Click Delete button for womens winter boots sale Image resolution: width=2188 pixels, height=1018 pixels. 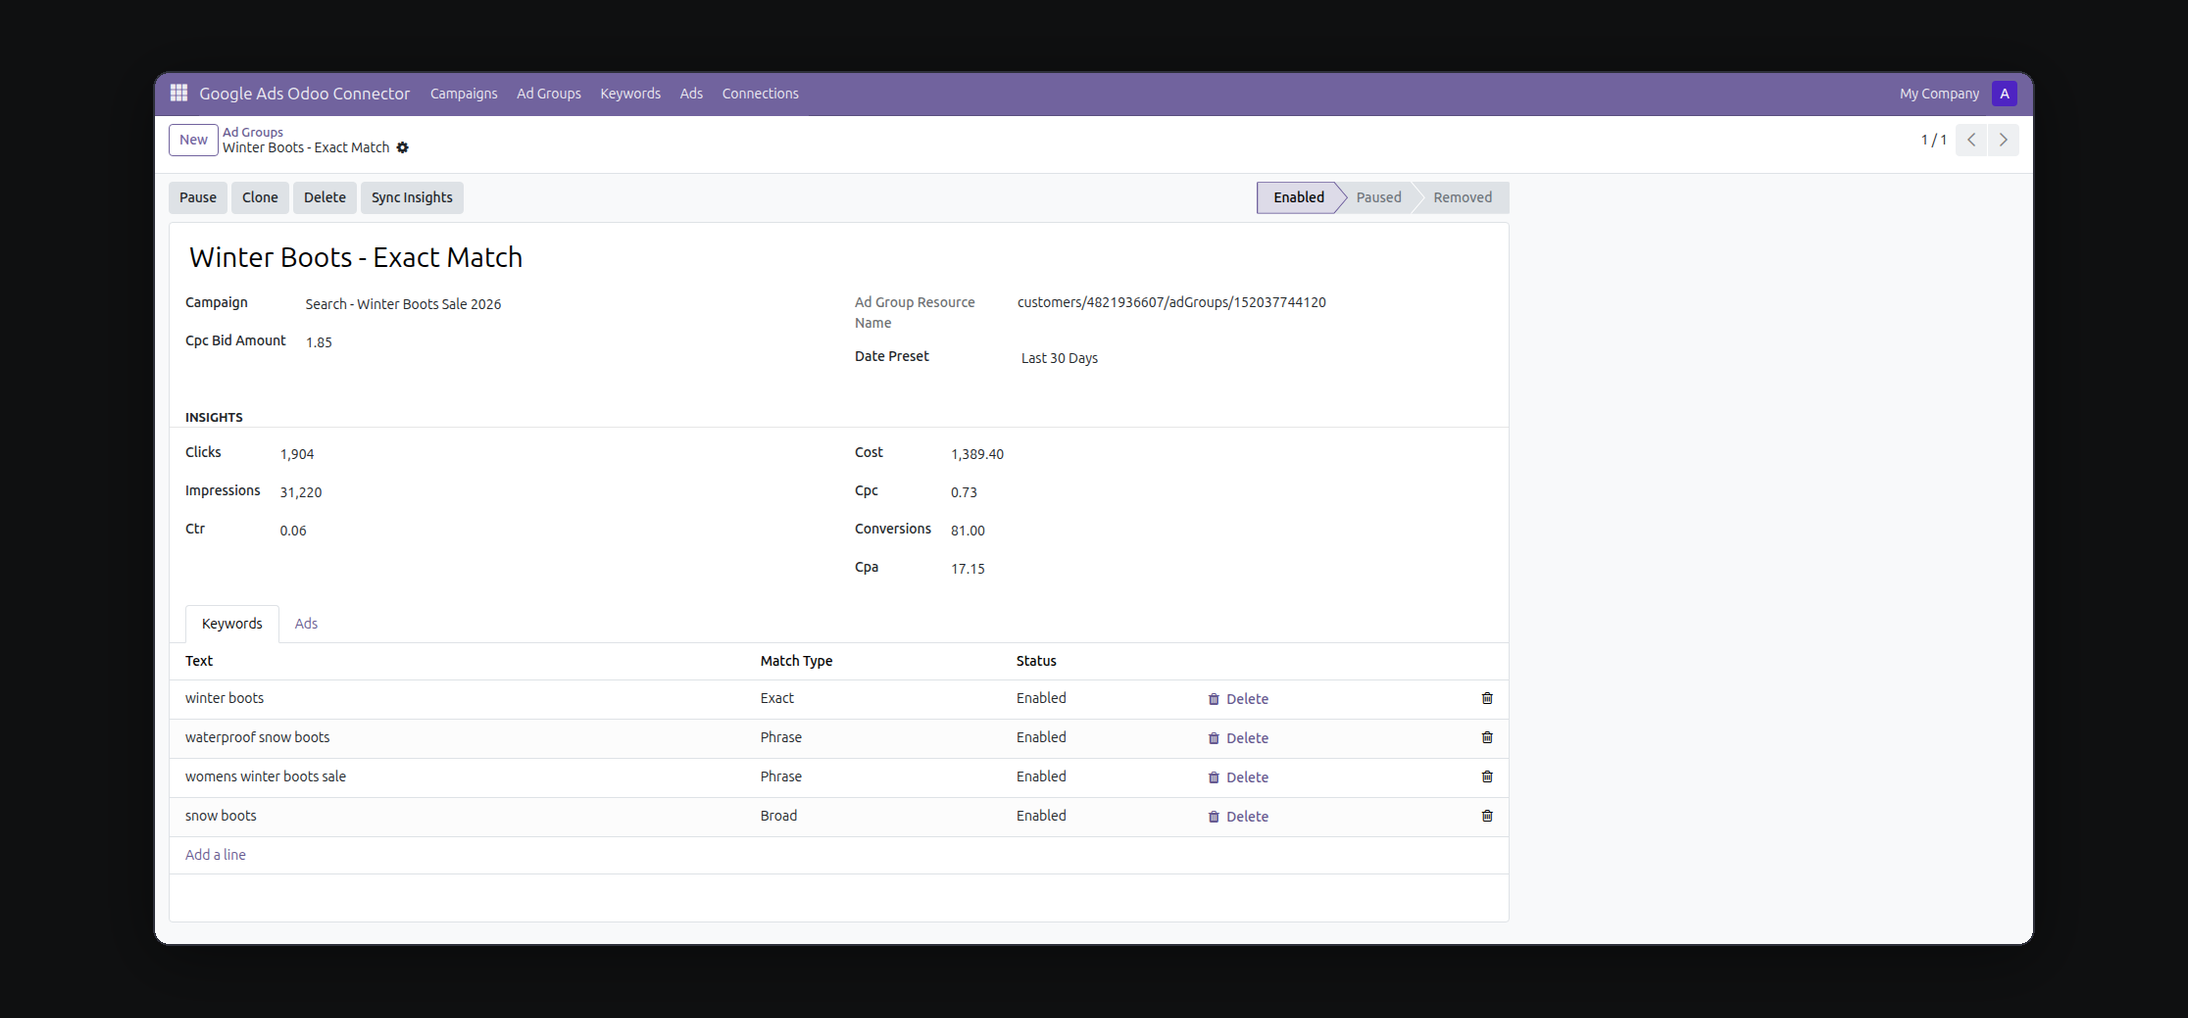coord(1238,777)
